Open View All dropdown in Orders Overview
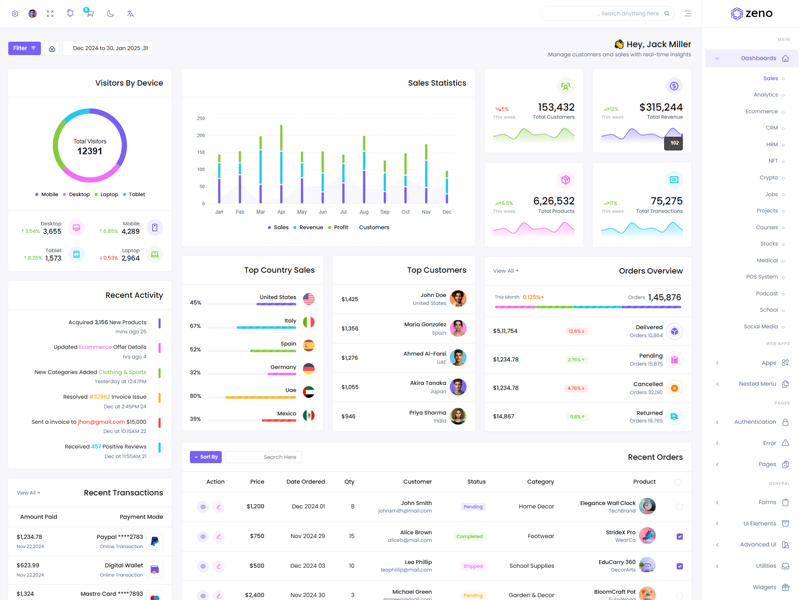The width and height of the screenshot is (800, 600). coord(506,271)
